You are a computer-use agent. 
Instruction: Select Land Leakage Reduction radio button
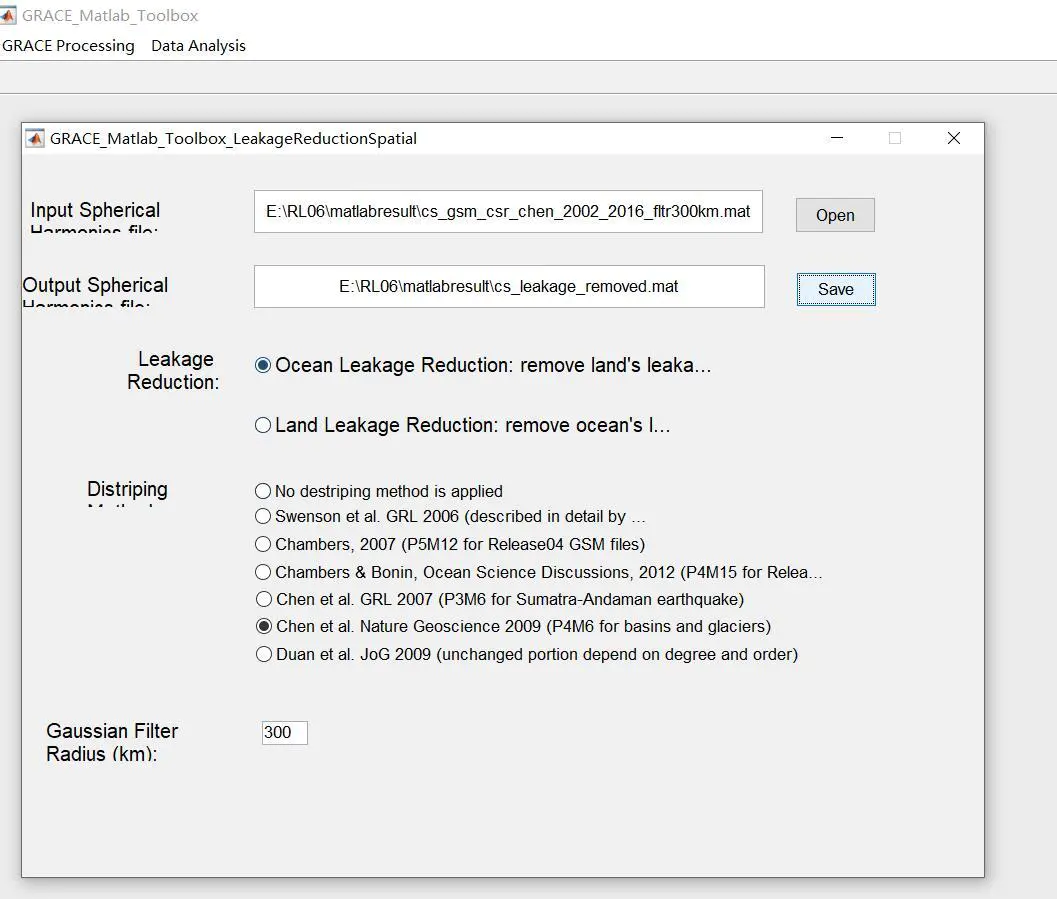[263, 425]
